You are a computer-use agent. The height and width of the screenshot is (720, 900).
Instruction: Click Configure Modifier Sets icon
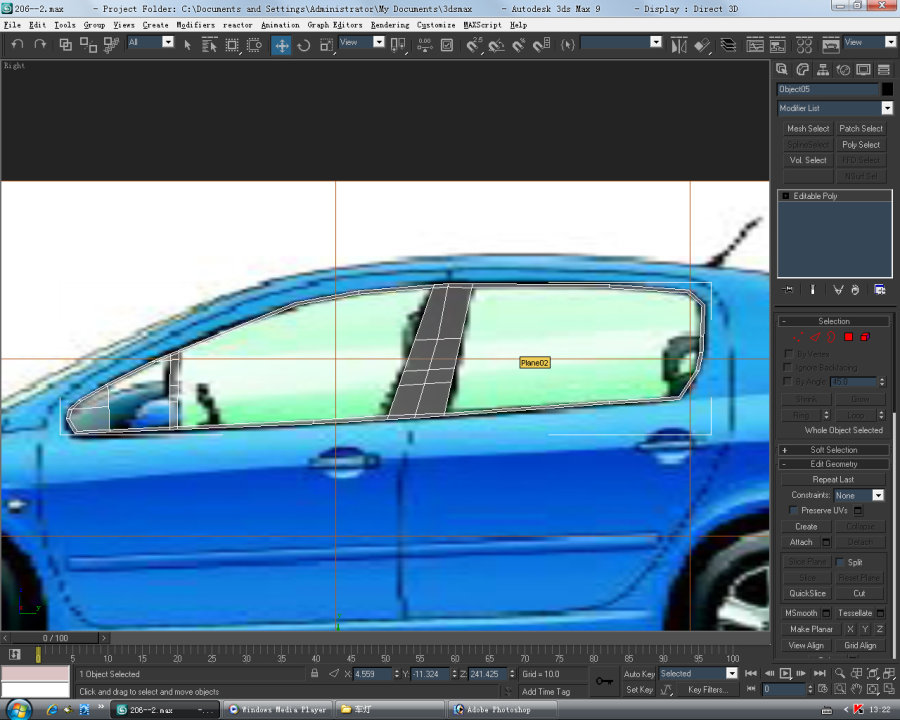(879, 290)
